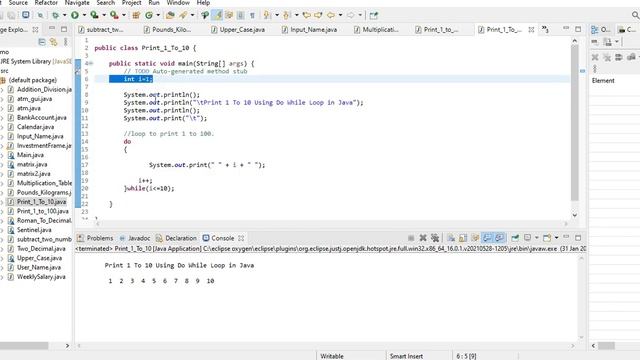Open Package Explorer view menu
This screenshot has height=360, width=640.
pos(65,42)
